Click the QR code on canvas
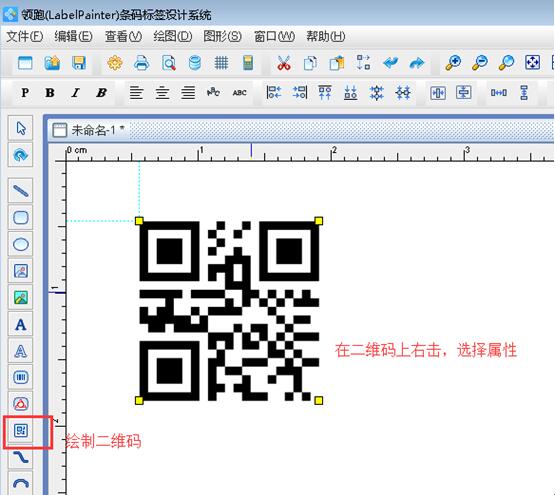Screen dimensions: 555x495 point(229,311)
